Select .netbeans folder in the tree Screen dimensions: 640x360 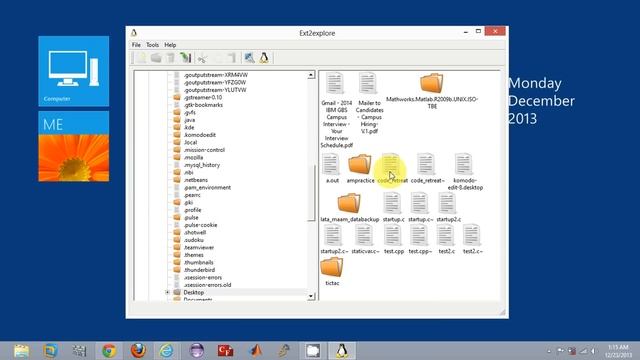pos(196,180)
